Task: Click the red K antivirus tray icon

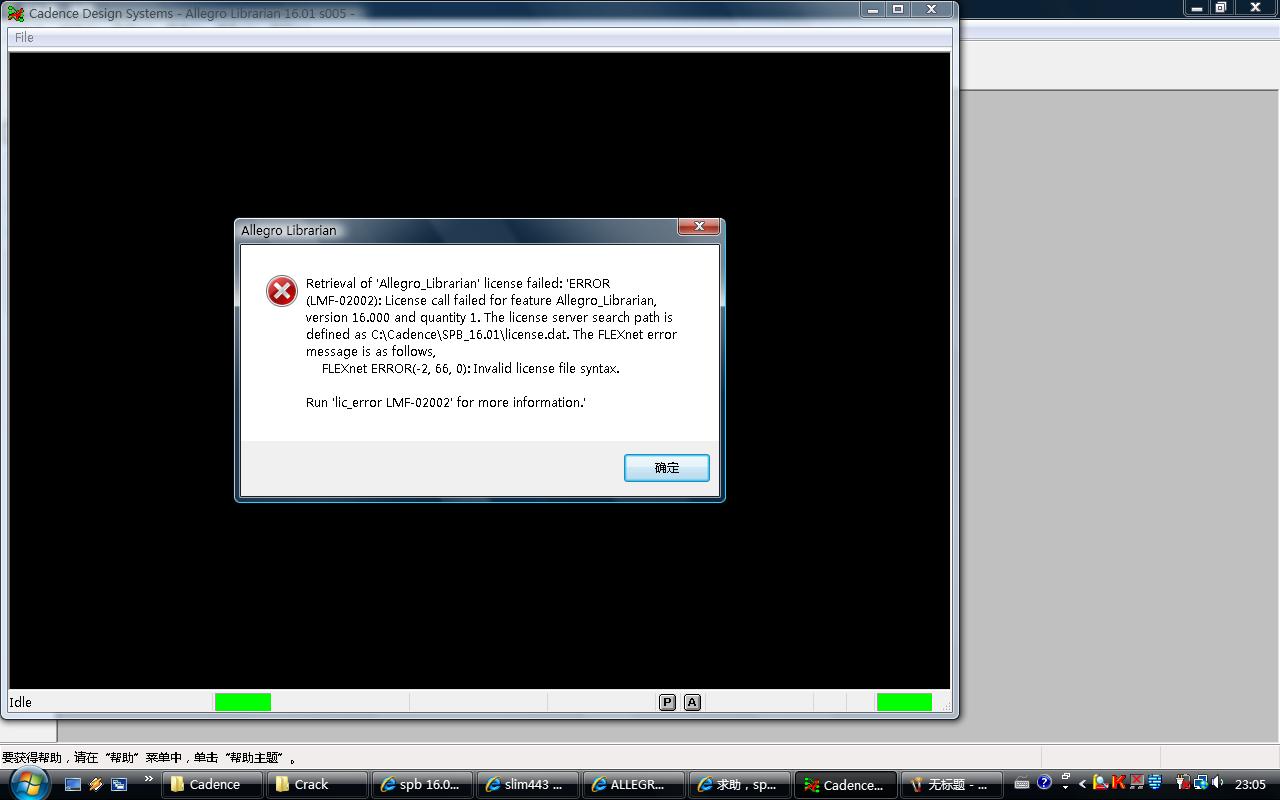Action: tap(1118, 783)
